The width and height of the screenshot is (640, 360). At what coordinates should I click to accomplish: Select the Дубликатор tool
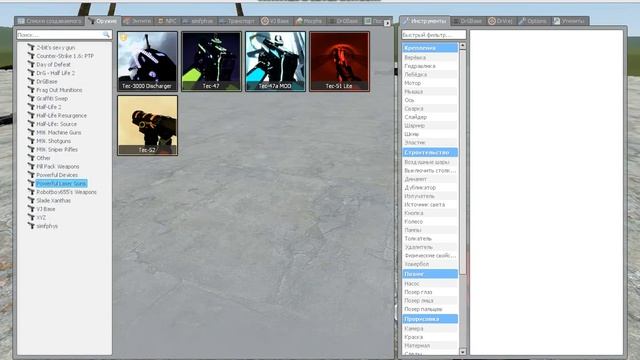430,188
